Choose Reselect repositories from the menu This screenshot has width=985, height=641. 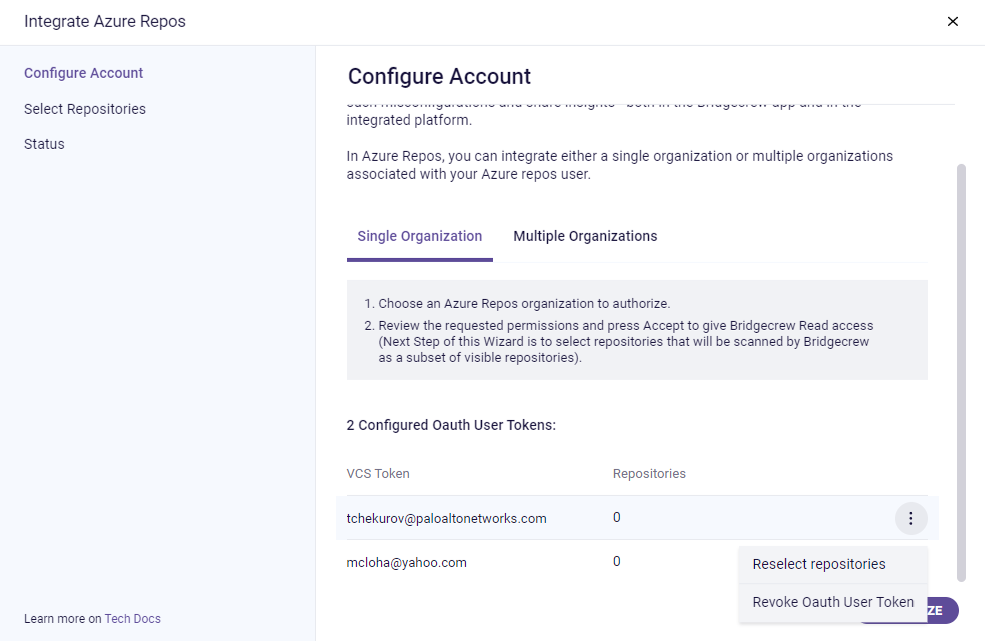tap(819, 564)
